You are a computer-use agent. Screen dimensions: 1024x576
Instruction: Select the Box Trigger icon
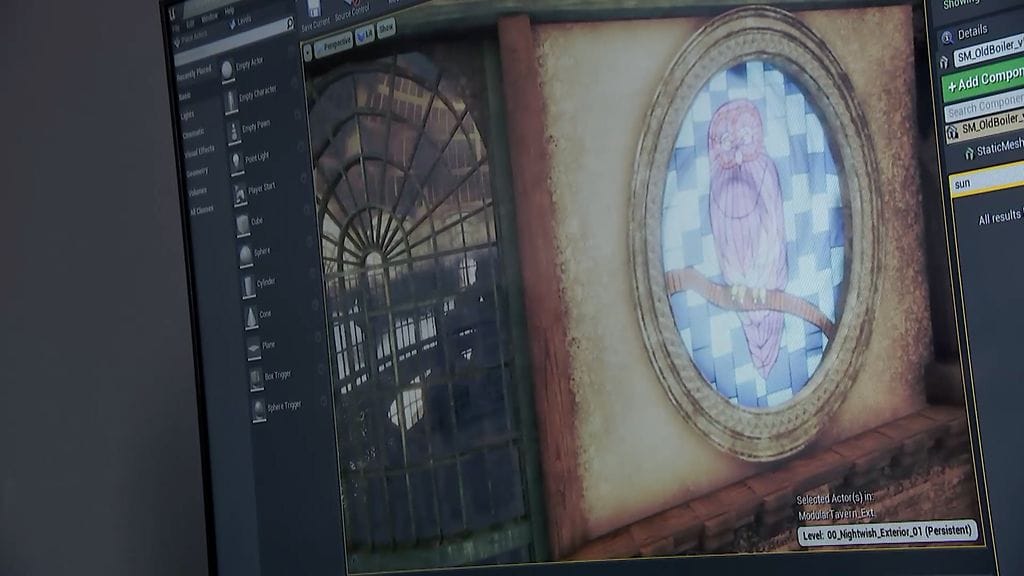(x=256, y=379)
